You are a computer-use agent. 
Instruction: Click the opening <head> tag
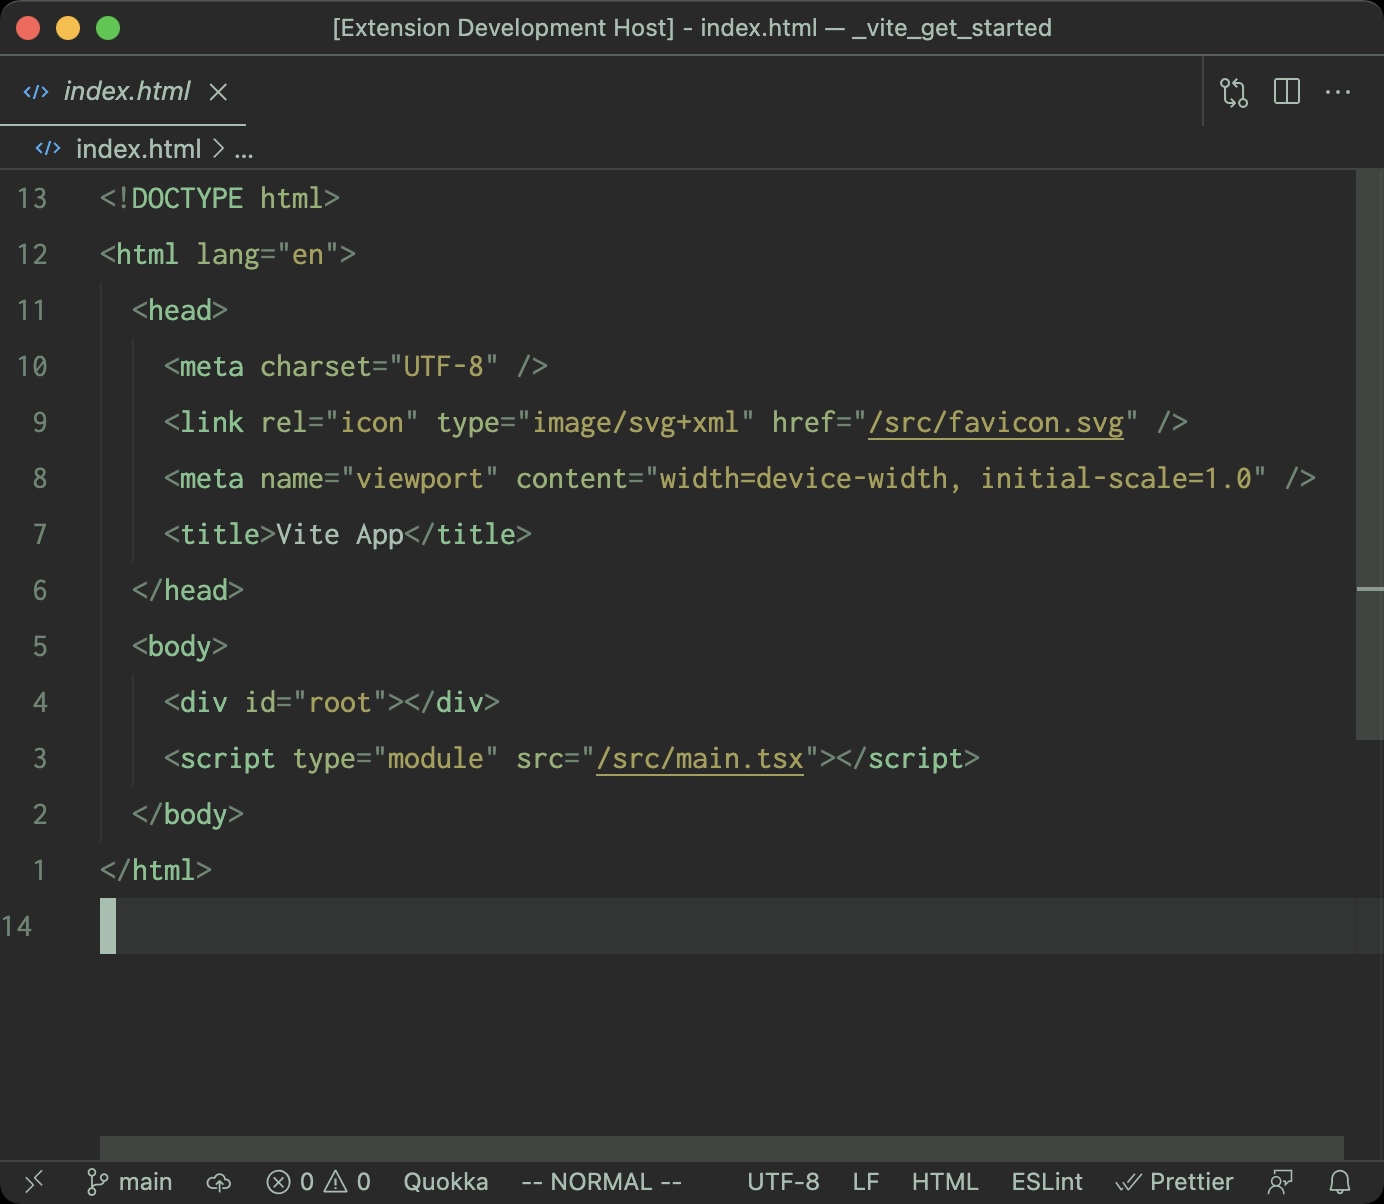(180, 310)
